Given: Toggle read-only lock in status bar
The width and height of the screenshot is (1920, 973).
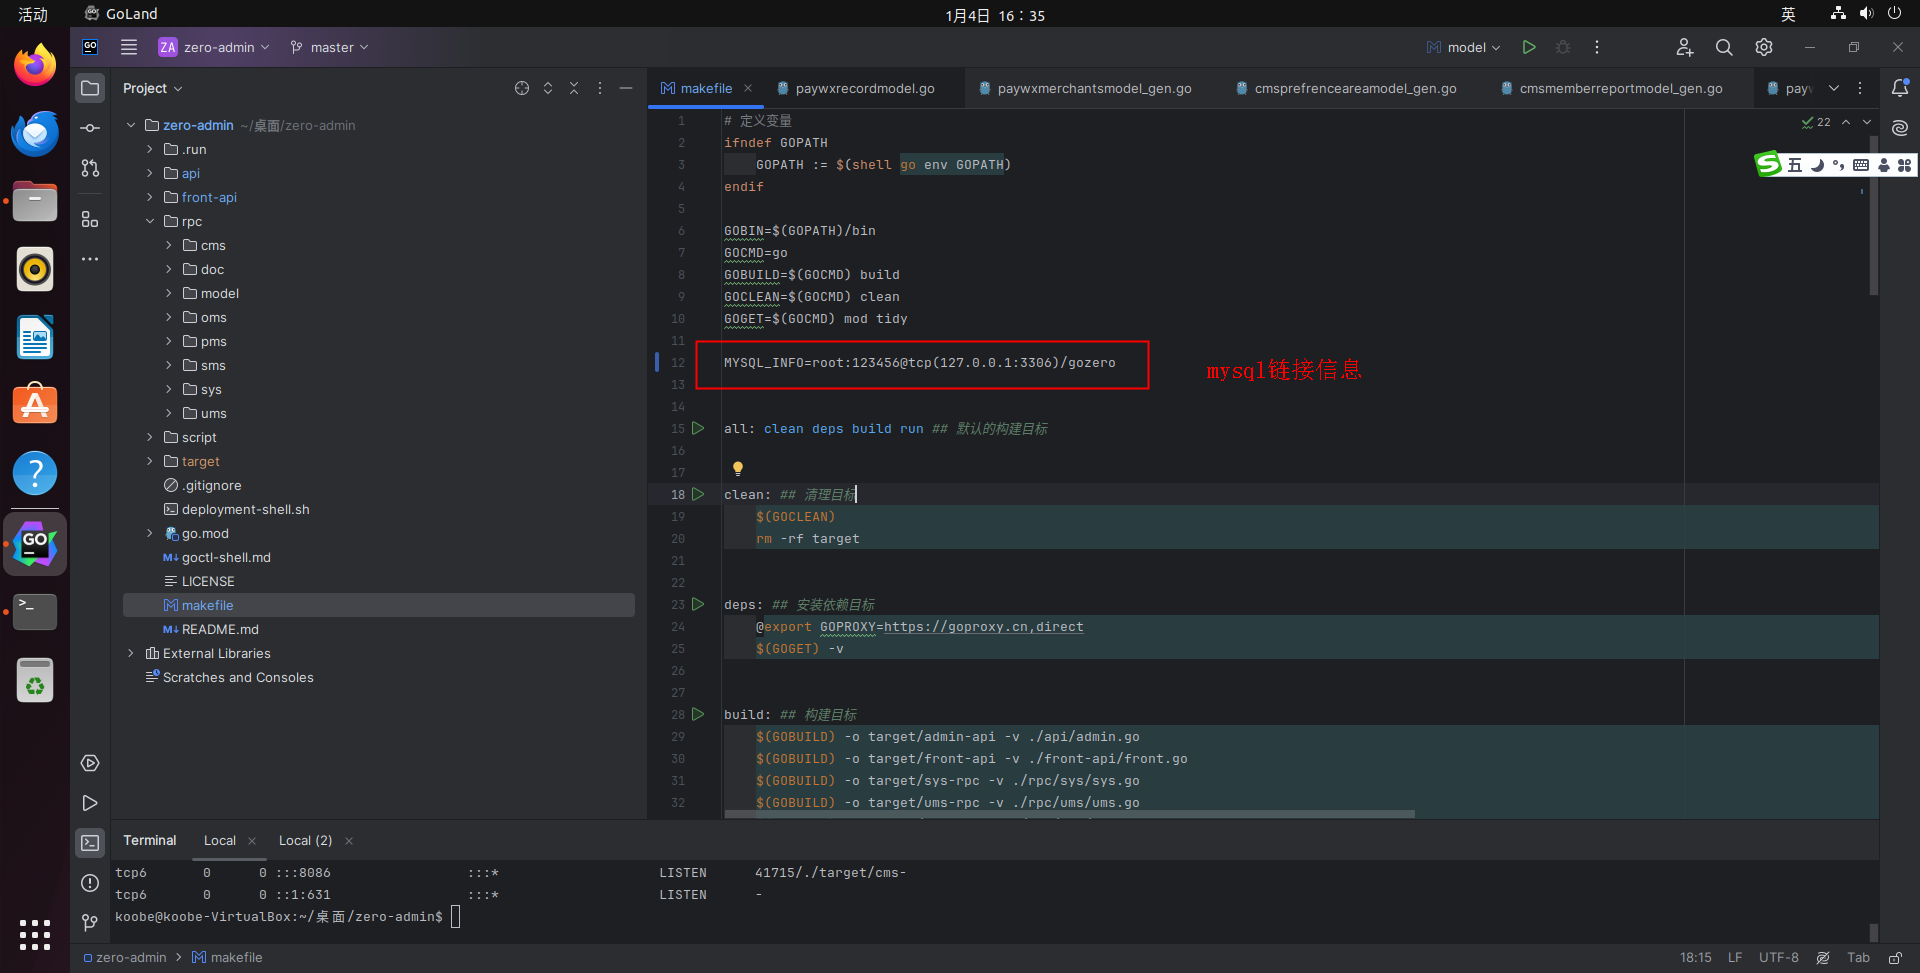Looking at the screenshot, I should [x=1894, y=957].
